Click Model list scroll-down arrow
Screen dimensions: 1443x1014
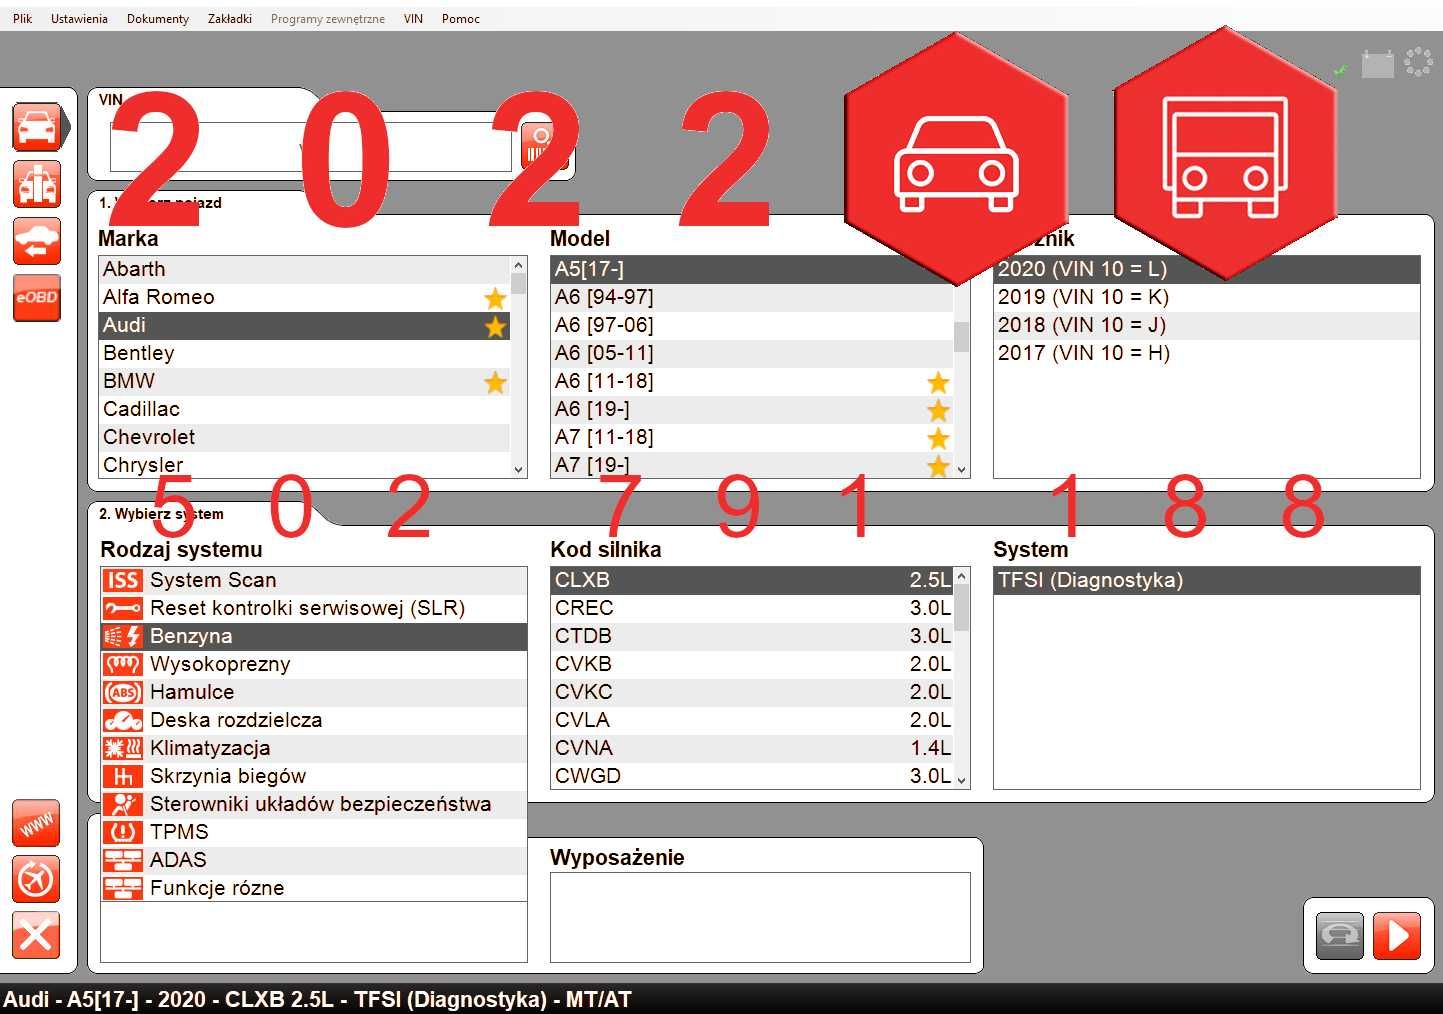(x=961, y=469)
